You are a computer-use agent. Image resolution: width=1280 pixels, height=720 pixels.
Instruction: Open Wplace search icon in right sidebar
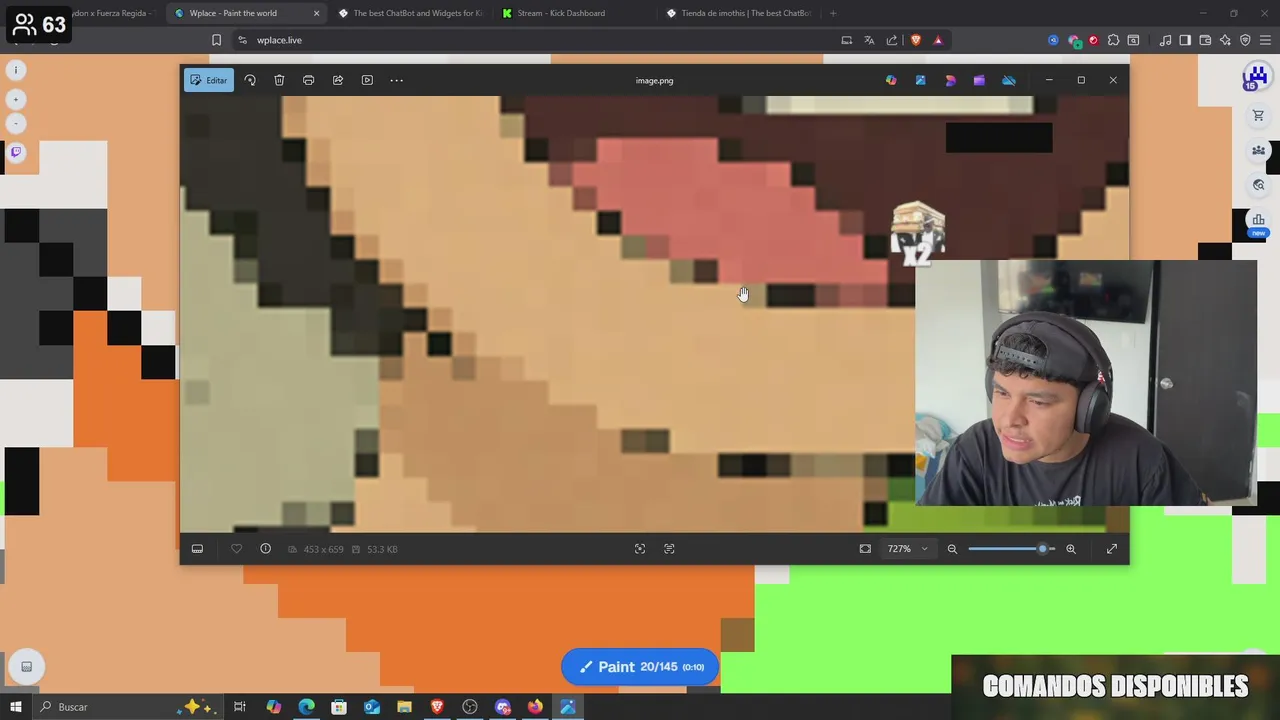tap(1258, 185)
